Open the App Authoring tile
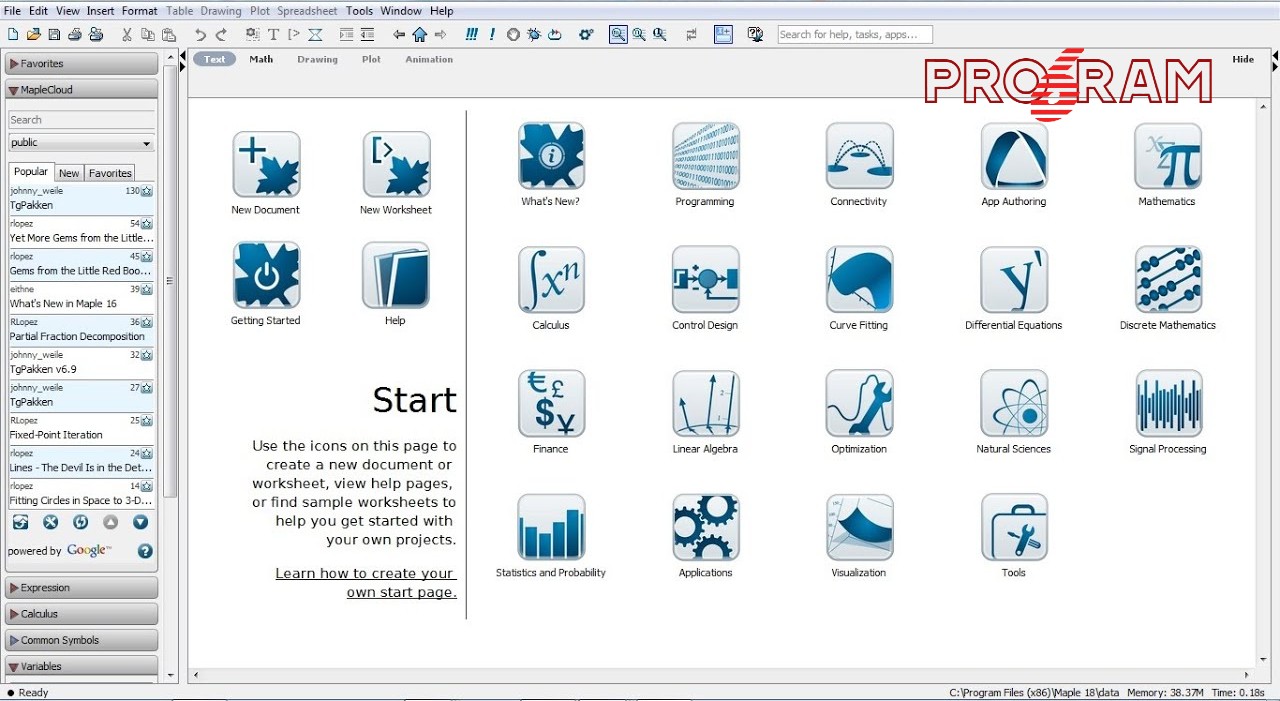Screen dimensions: 1280x701 (1014, 156)
